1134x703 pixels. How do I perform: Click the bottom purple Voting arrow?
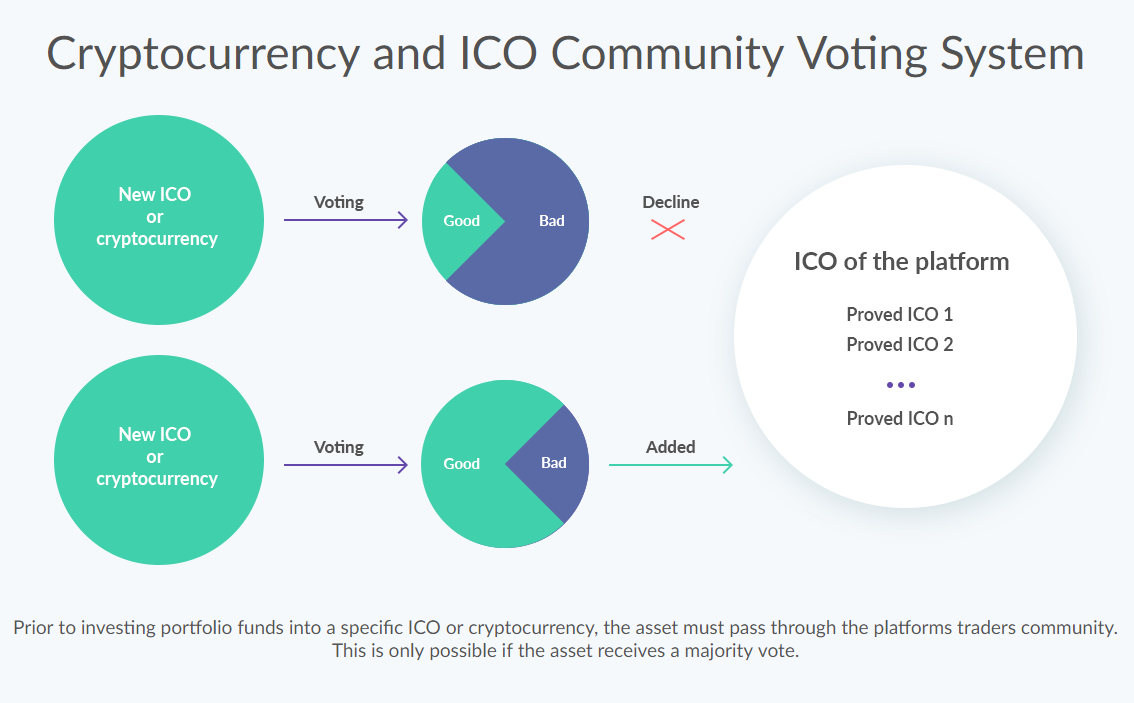click(x=346, y=464)
